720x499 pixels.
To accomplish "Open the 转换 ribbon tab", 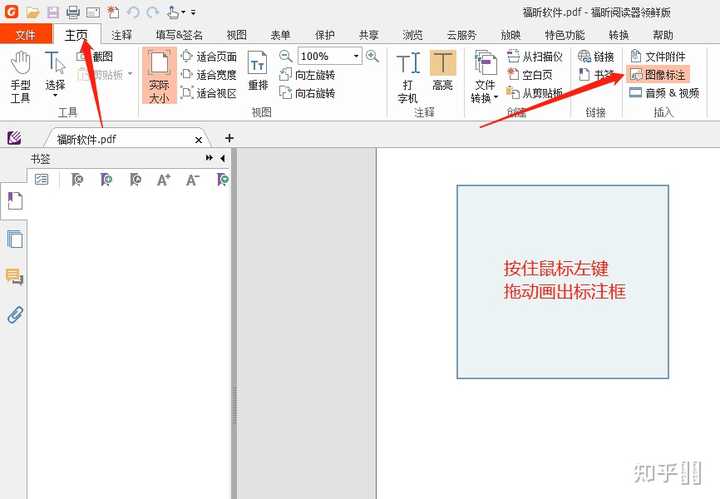I will pyautogui.click(x=619, y=35).
